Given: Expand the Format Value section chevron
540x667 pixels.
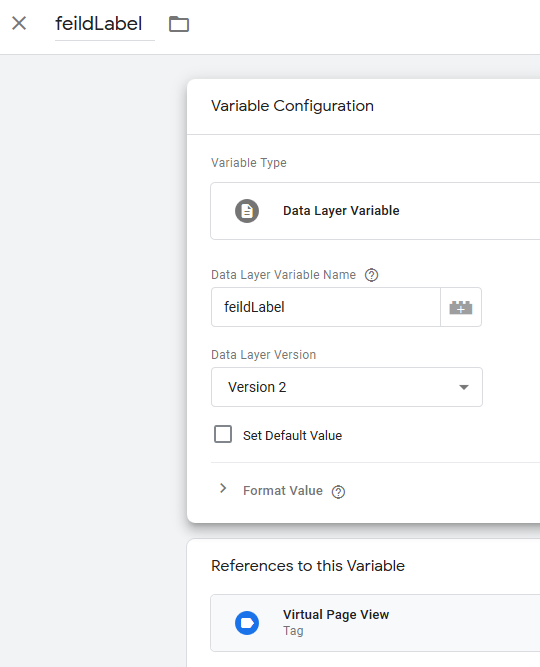Looking at the screenshot, I should click(223, 488).
